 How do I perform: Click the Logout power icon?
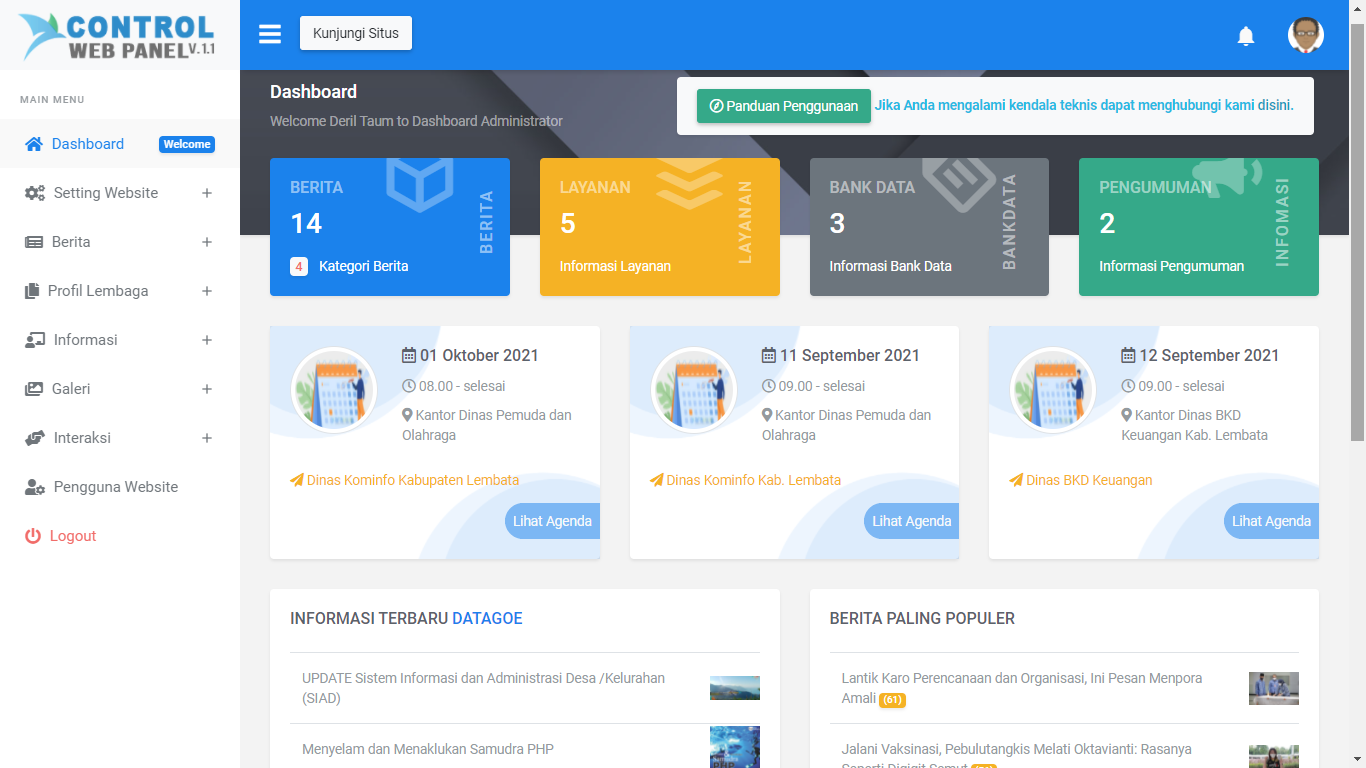[x=29, y=536]
